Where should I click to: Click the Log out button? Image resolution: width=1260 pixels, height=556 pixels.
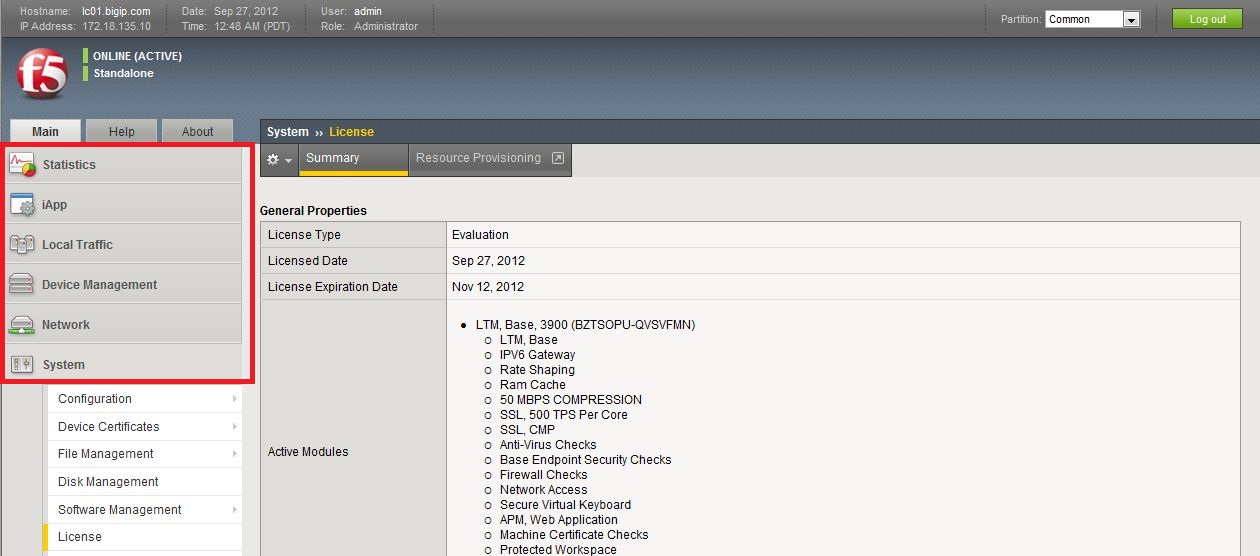click(1207, 19)
